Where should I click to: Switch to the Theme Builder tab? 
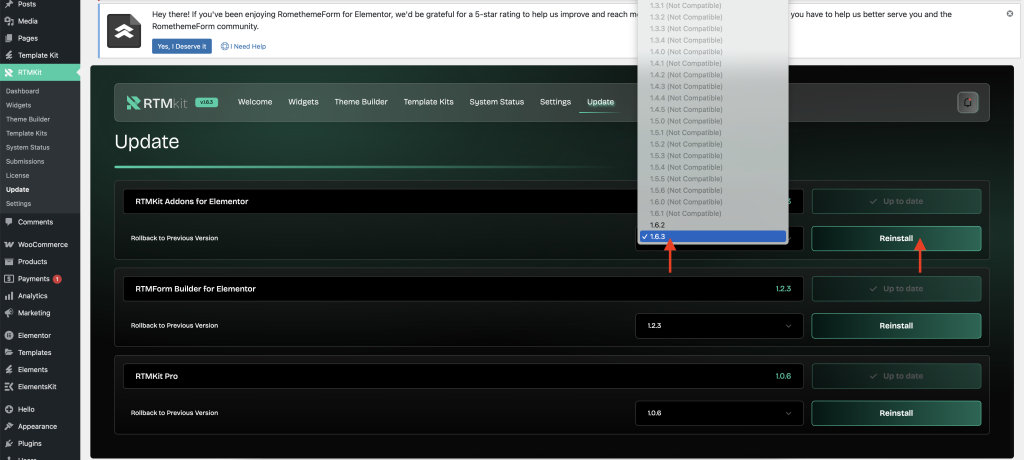(x=361, y=102)
